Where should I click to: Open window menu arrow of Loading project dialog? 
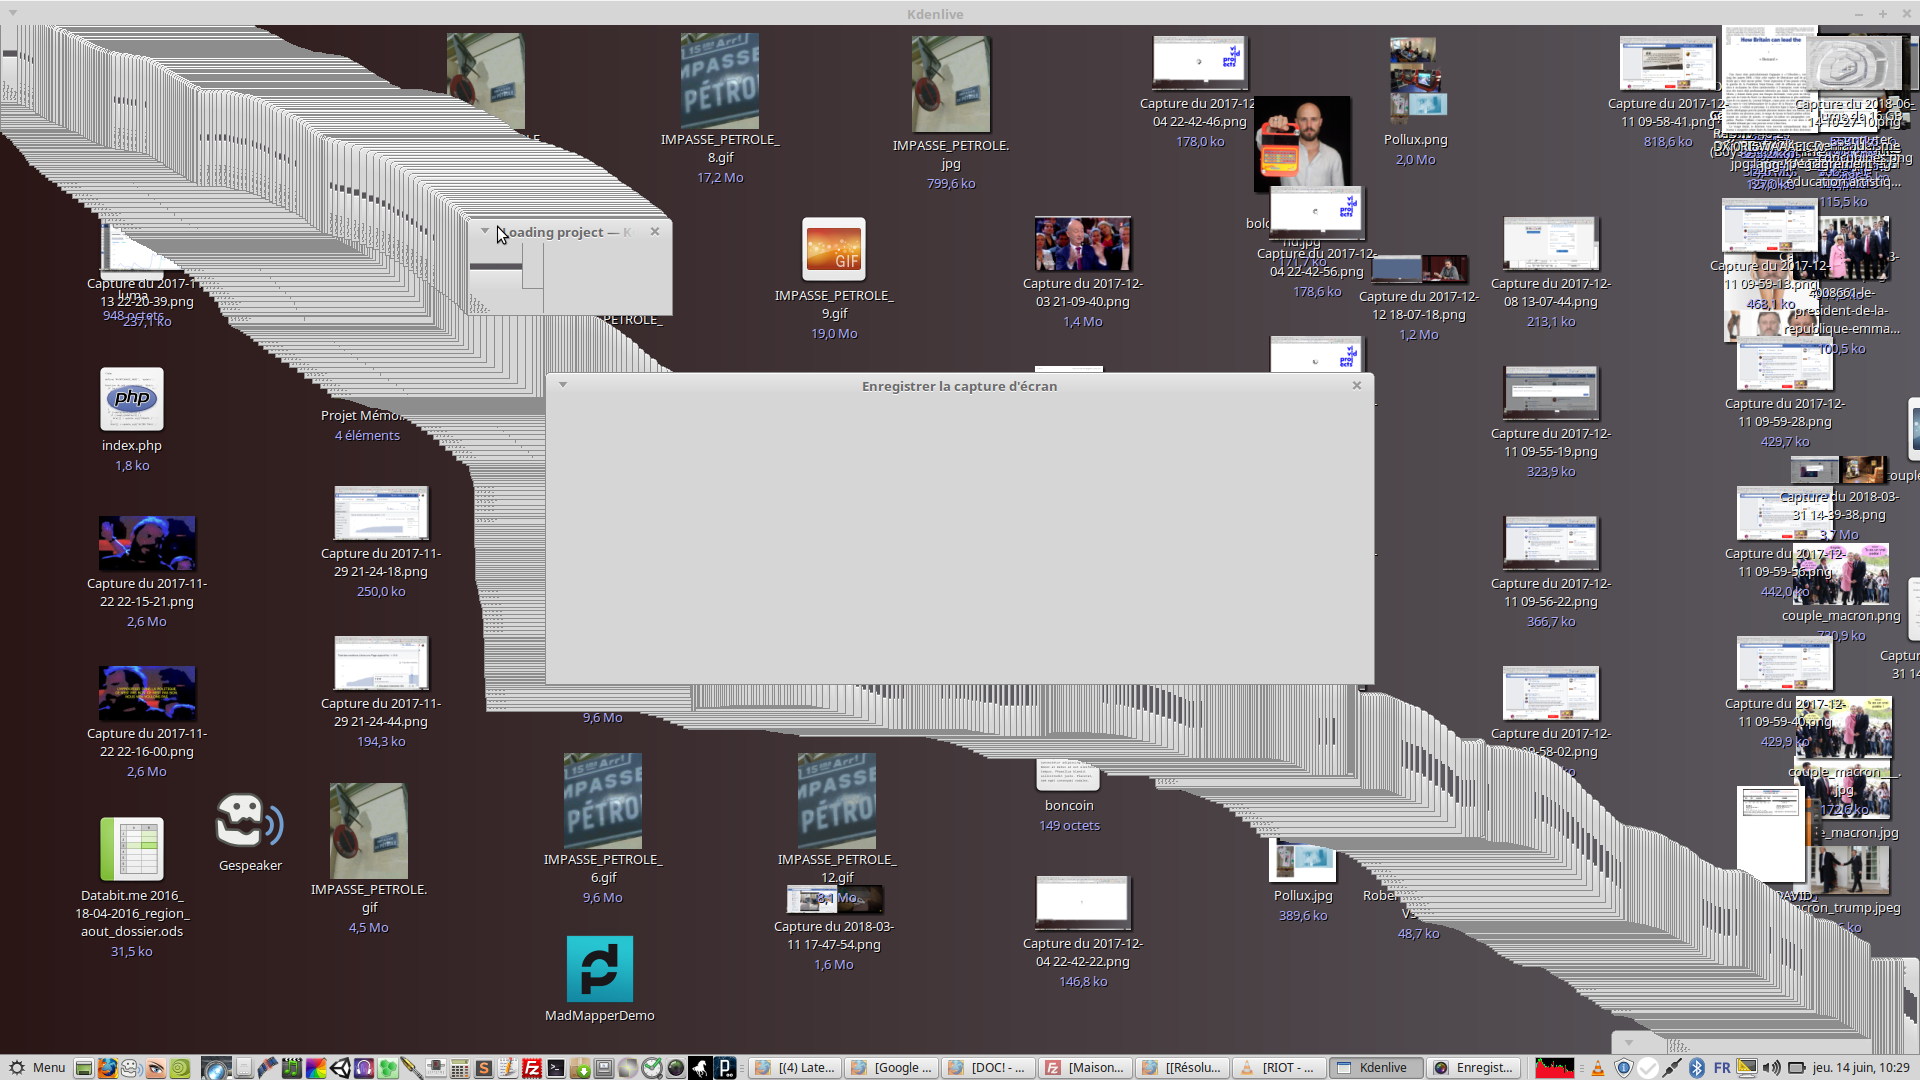485,231
